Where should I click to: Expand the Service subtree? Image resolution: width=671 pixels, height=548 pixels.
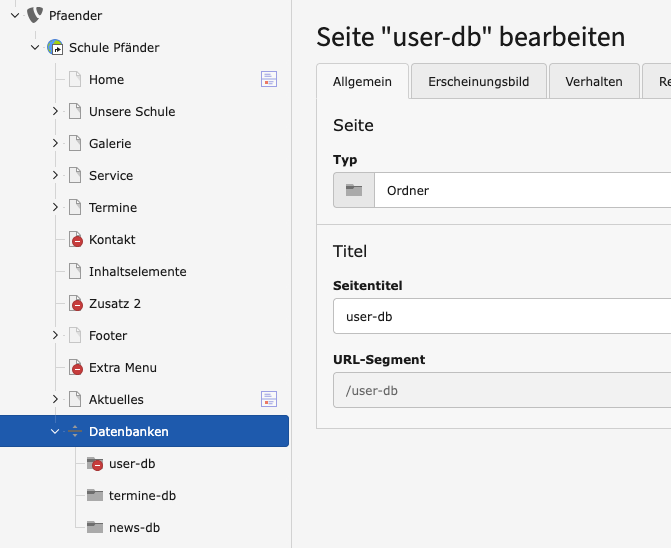pos(55,175)
